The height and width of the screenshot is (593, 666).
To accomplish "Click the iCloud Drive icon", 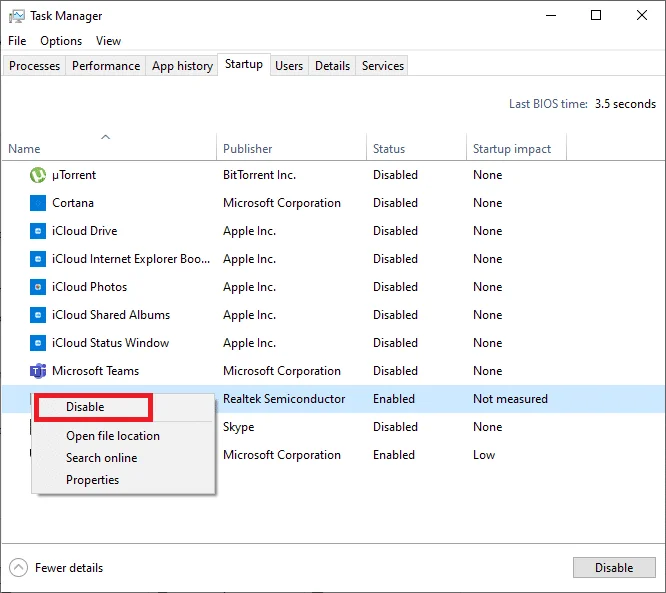I will 38,231.
